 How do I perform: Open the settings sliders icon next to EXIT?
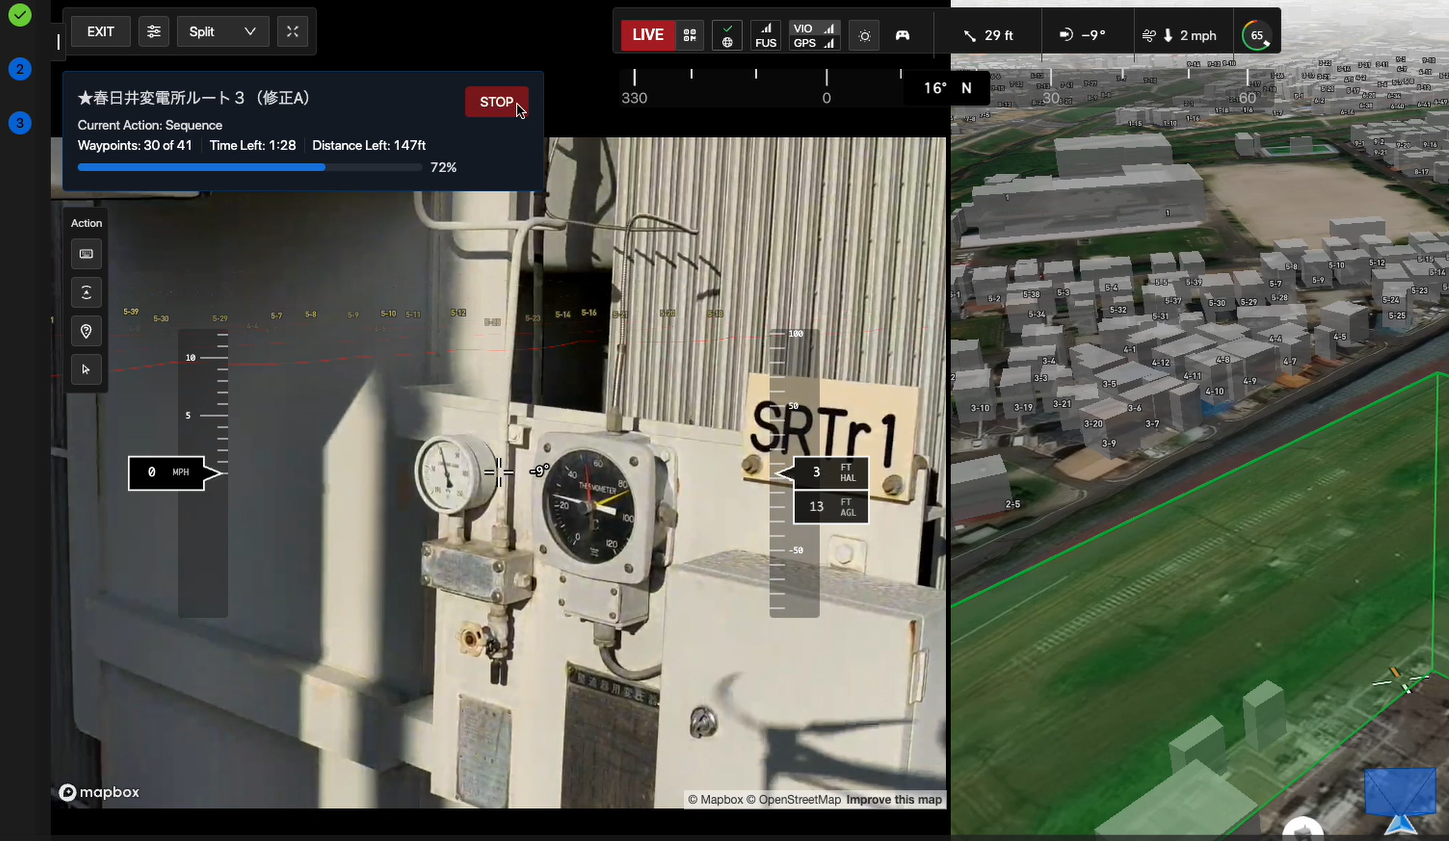point(153,32)
